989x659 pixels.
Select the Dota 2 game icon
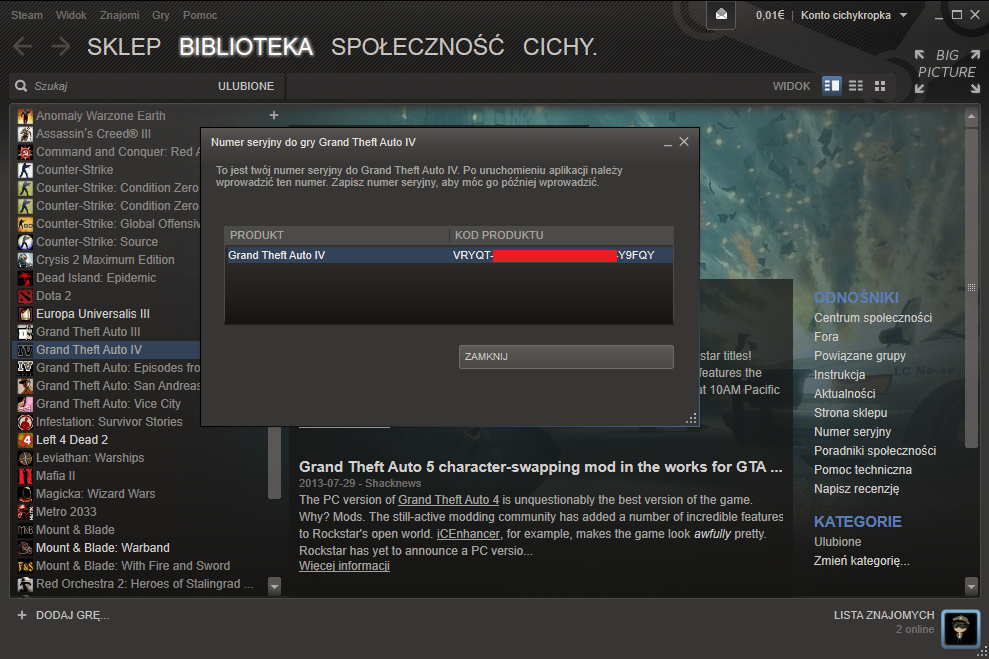point(25,296)
